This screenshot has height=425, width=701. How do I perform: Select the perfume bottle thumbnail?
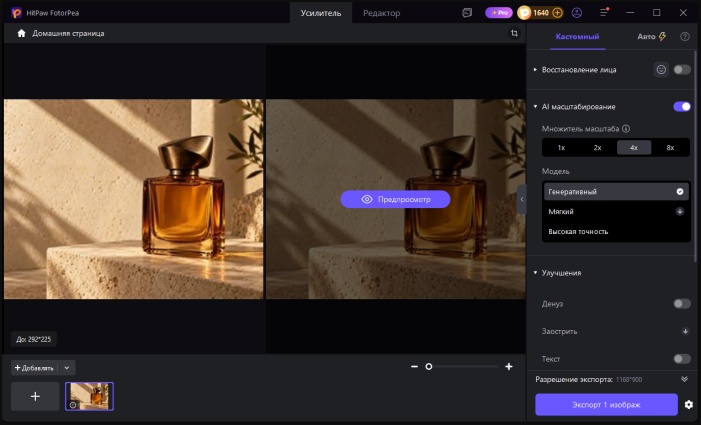coord(89,396)
